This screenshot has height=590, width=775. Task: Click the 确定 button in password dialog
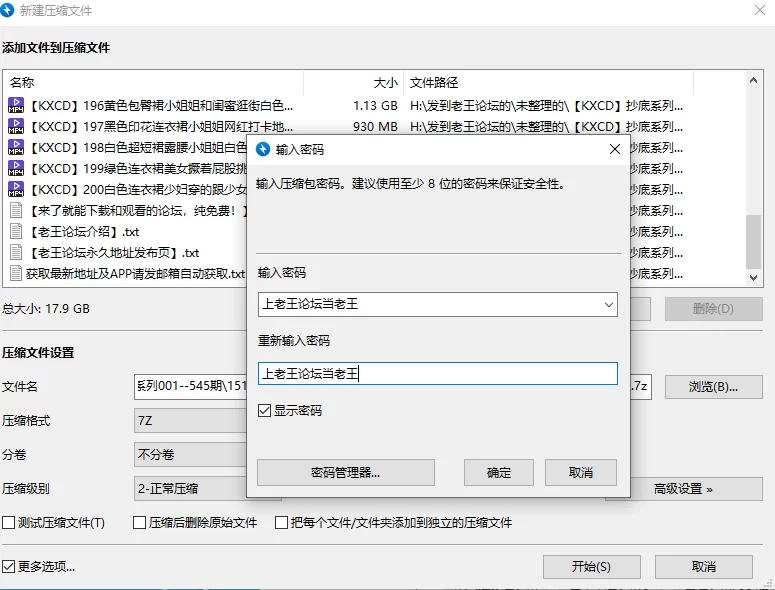pos(498,472)
